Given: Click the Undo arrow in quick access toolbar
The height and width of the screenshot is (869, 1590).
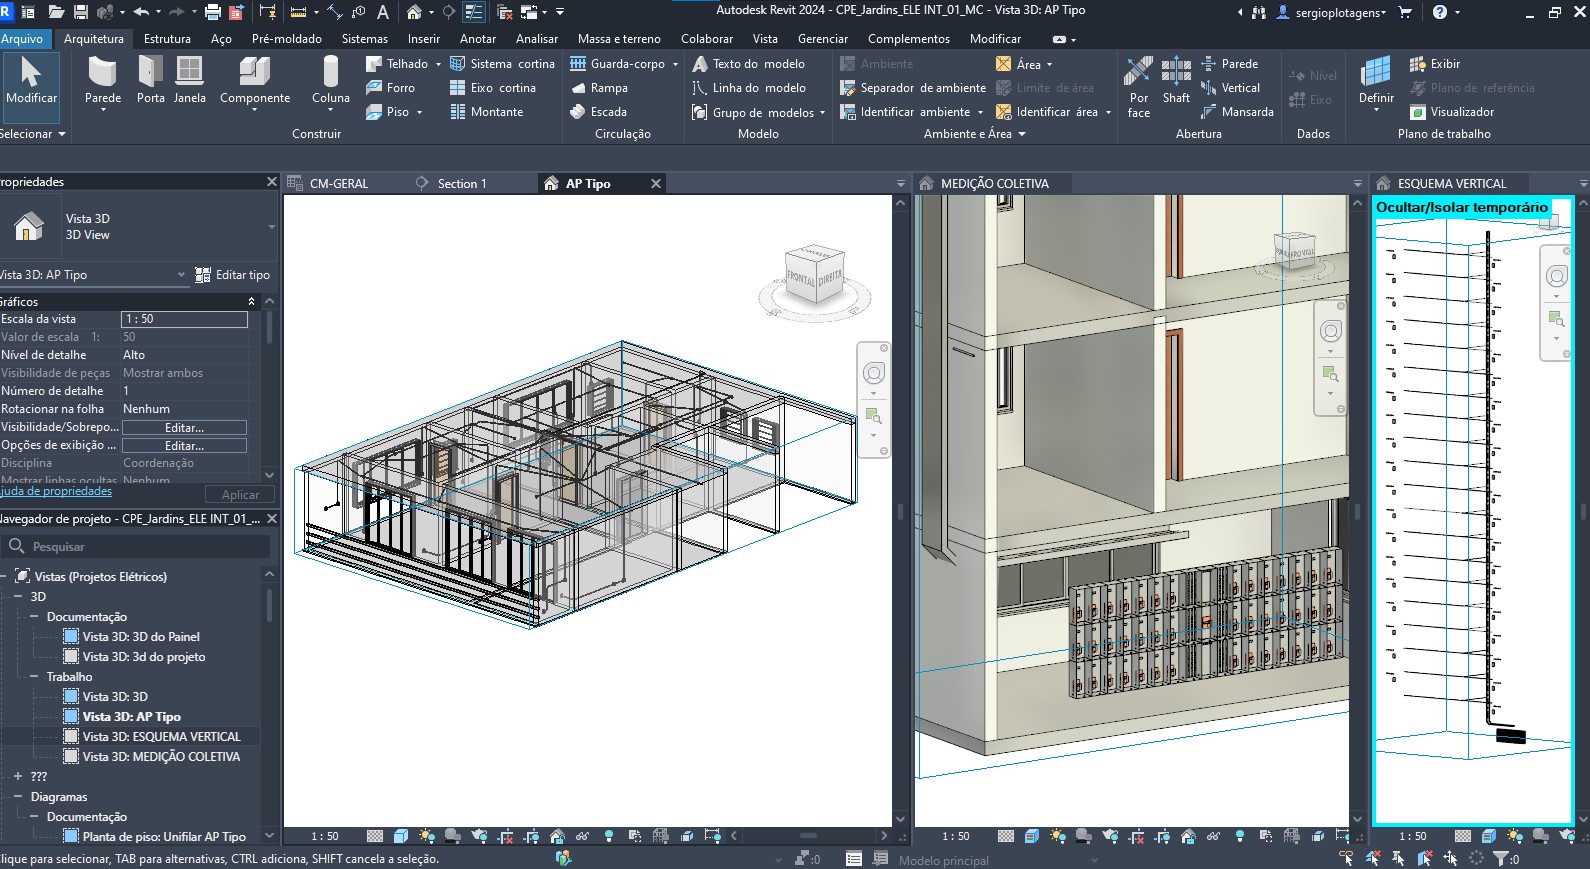Looking at the screenshot, I should [141, 12].
